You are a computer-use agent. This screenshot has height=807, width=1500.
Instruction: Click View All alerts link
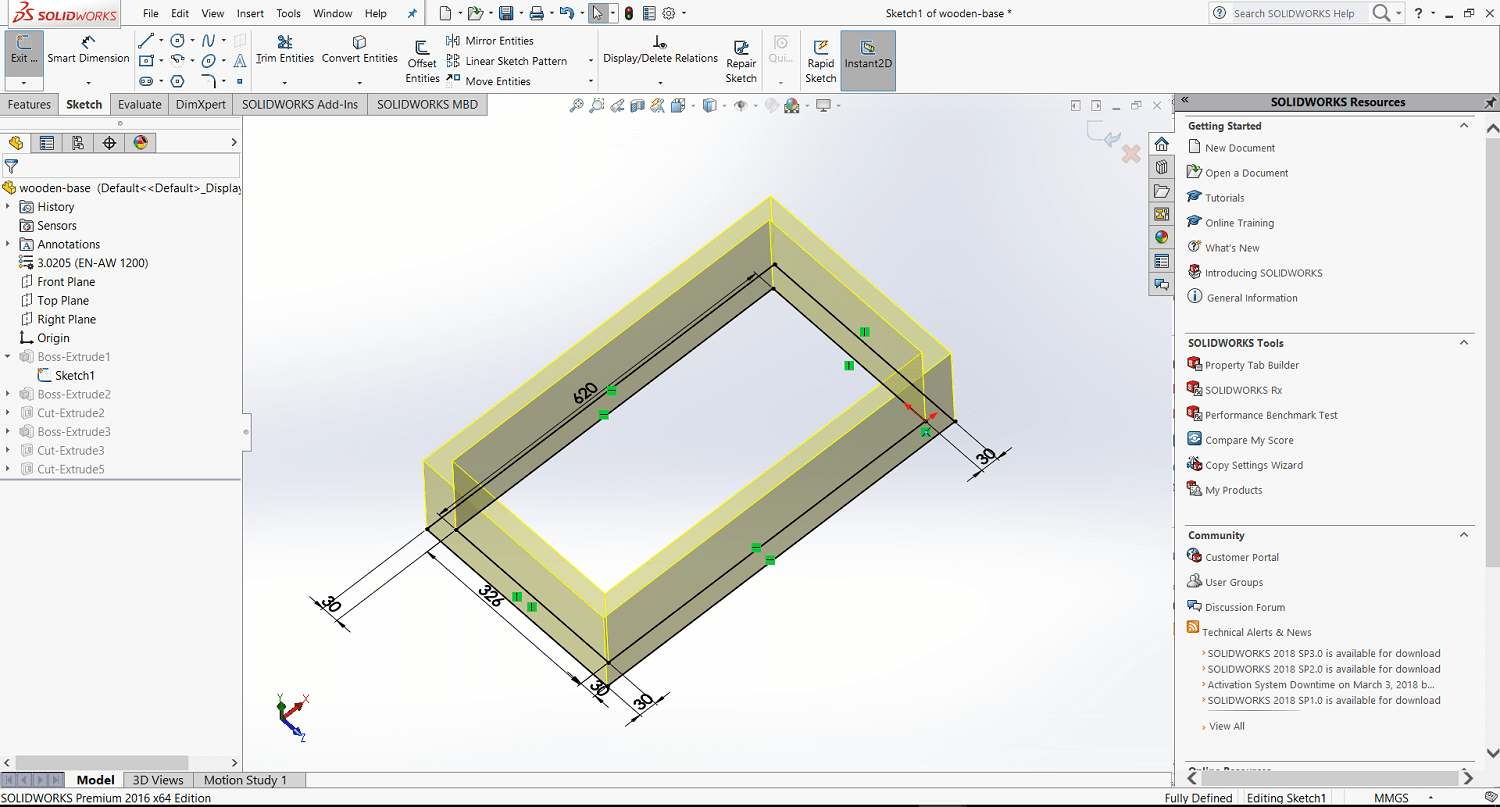[x=1227, y=726]
